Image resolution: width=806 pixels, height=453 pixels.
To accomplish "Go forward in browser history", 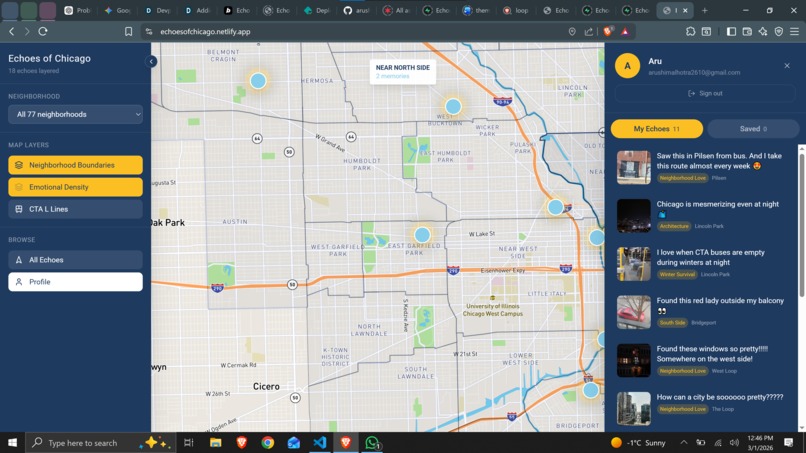I will tap(27, 31).
